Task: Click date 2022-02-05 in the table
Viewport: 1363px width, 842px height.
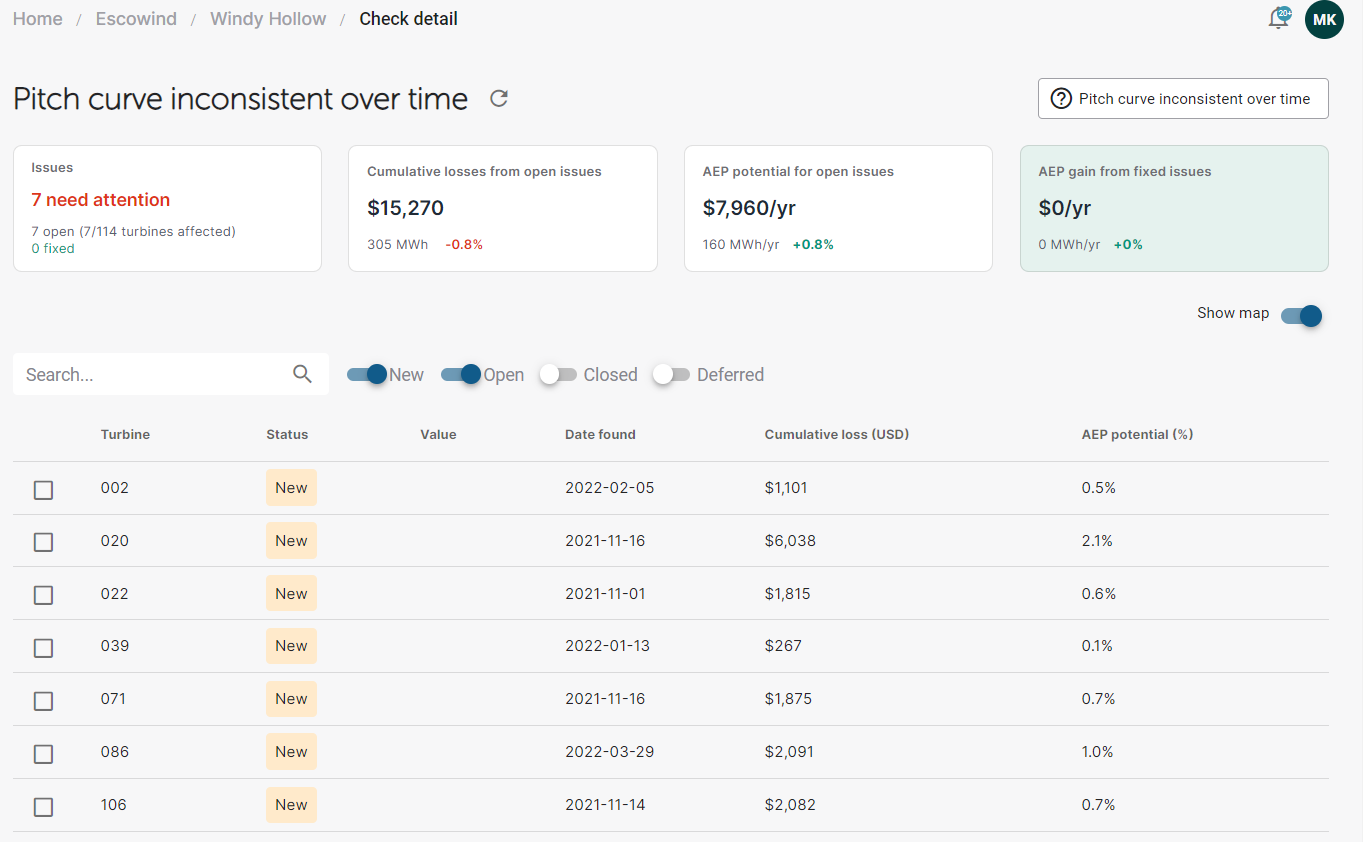Action: click(610, 488)
